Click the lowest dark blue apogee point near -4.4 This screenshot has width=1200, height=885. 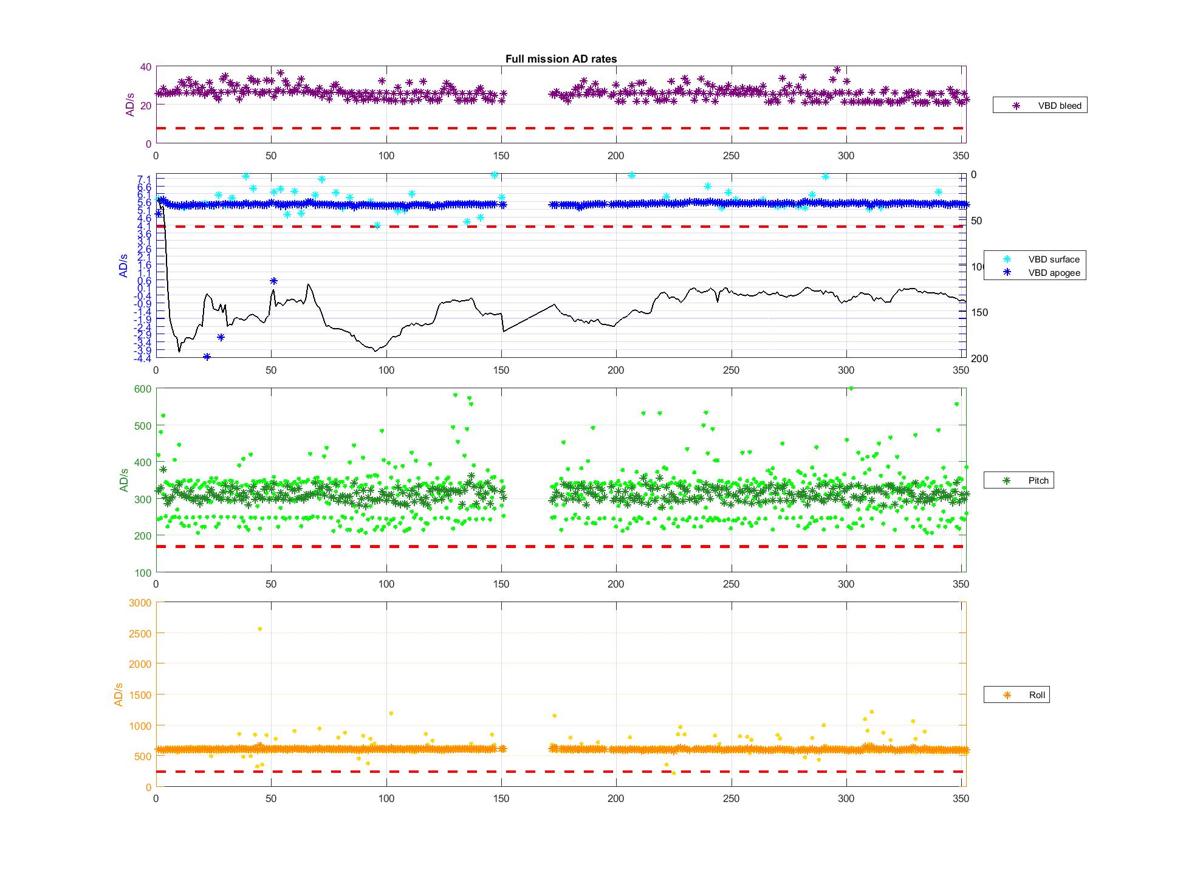click(207, 357)
